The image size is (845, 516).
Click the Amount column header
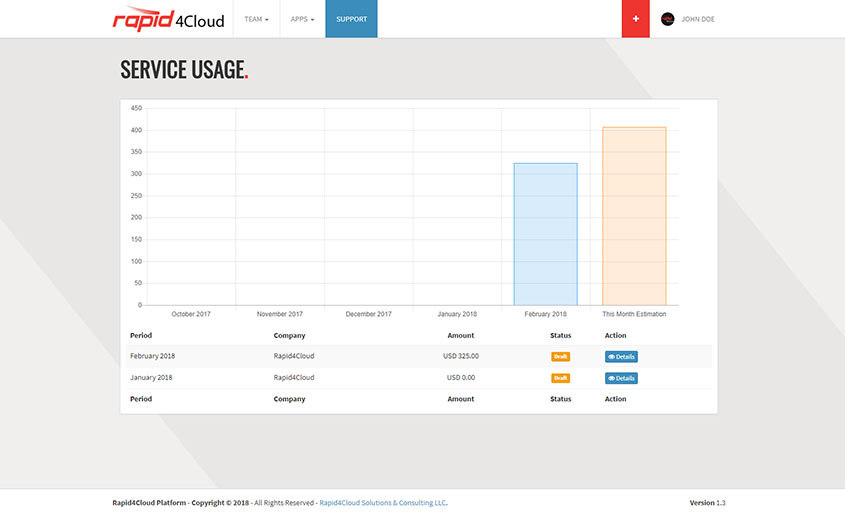click(461, 336)
